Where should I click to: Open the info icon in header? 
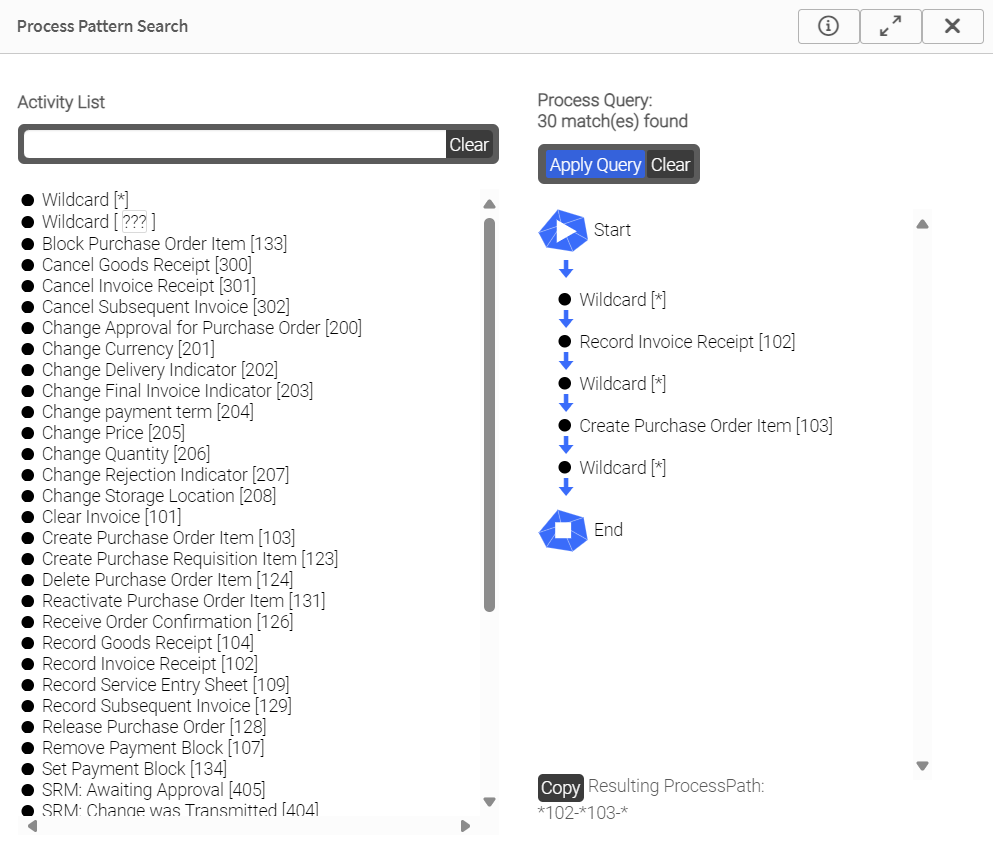[x=828, y=27]
